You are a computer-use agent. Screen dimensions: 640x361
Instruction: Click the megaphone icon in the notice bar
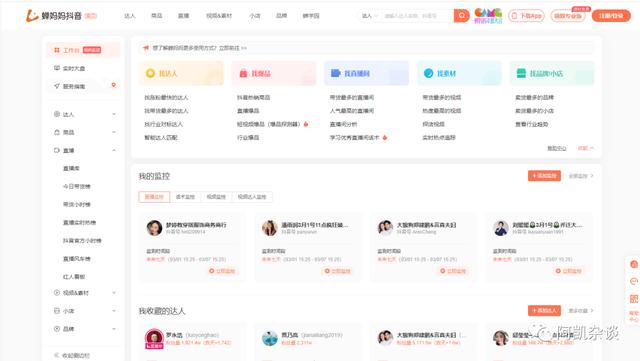pos(146,48)
